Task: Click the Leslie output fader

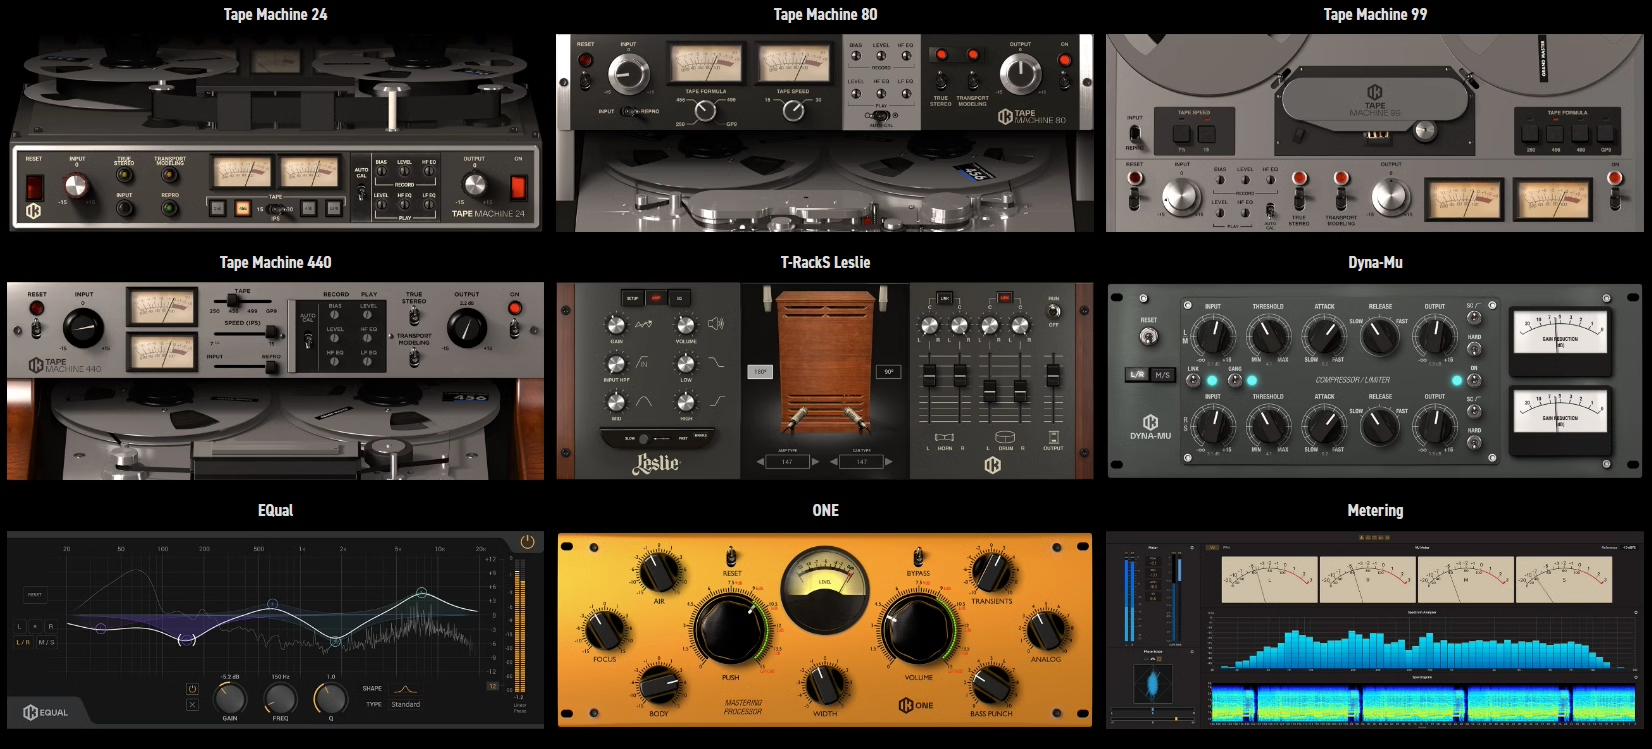Action: 1053,374
